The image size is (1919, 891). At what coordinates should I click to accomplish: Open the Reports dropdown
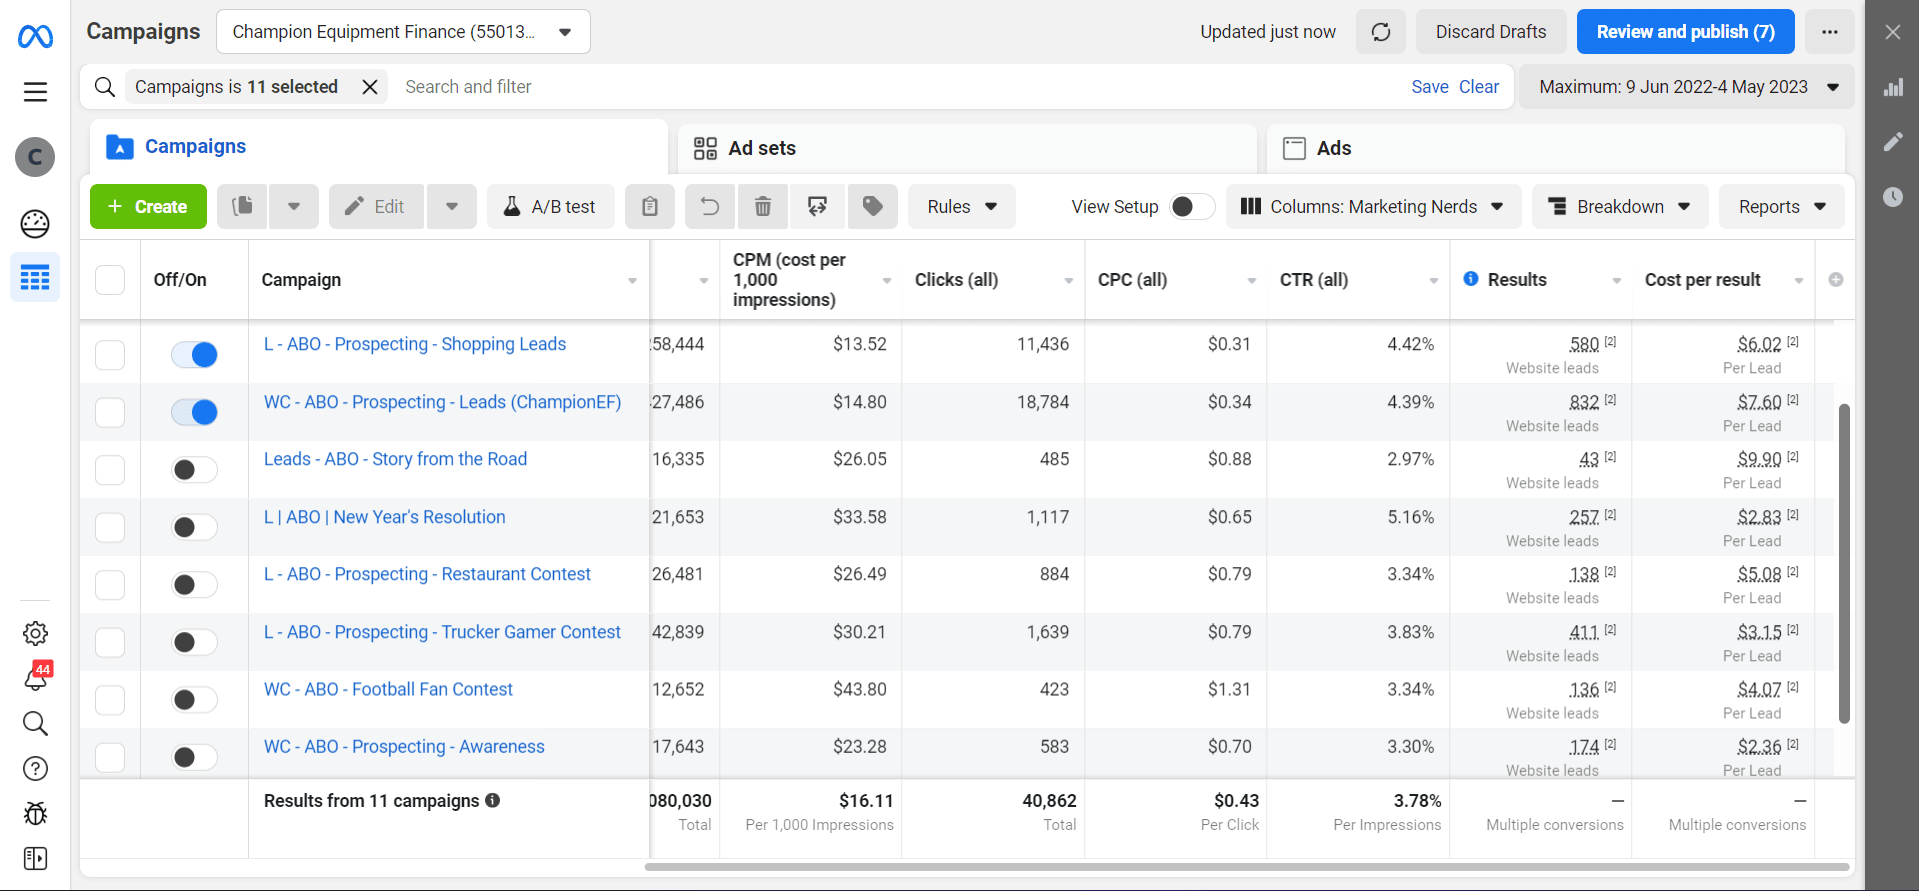point(1781,206)
